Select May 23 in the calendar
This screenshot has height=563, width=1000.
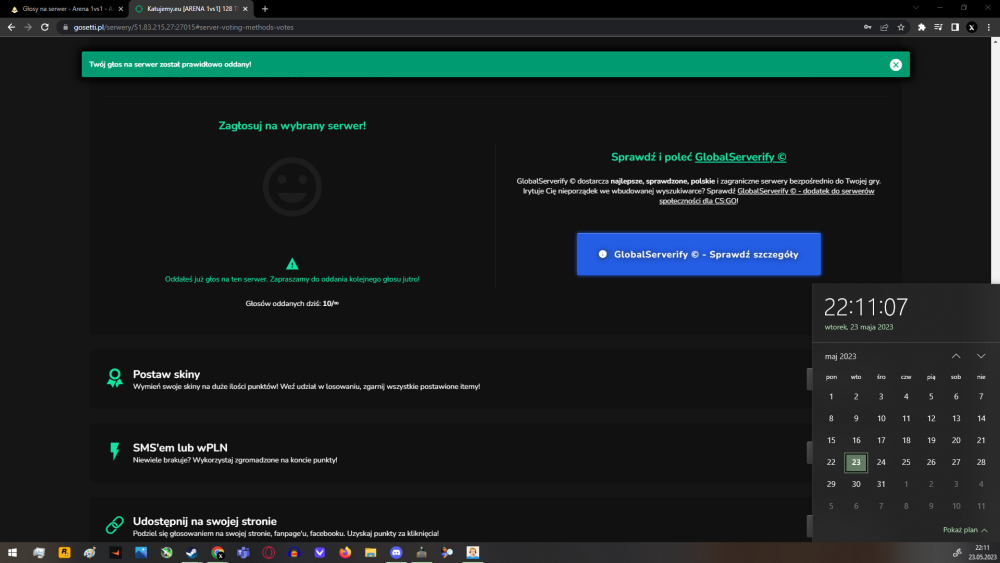click(856, 462)
